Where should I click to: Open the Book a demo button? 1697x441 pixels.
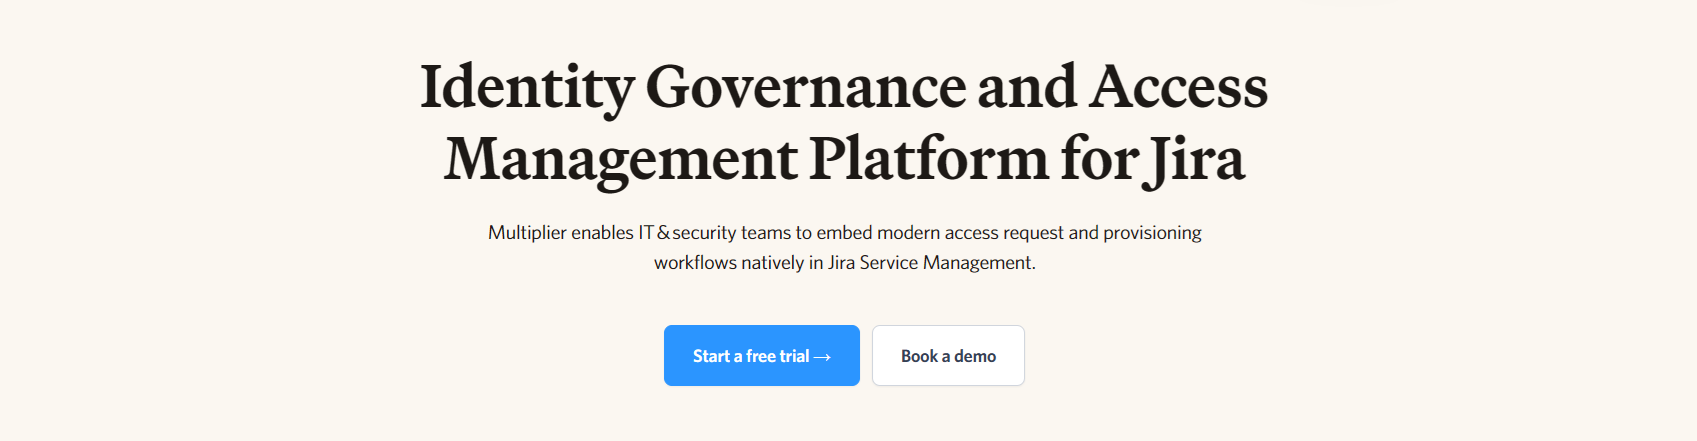pos(948,356)
